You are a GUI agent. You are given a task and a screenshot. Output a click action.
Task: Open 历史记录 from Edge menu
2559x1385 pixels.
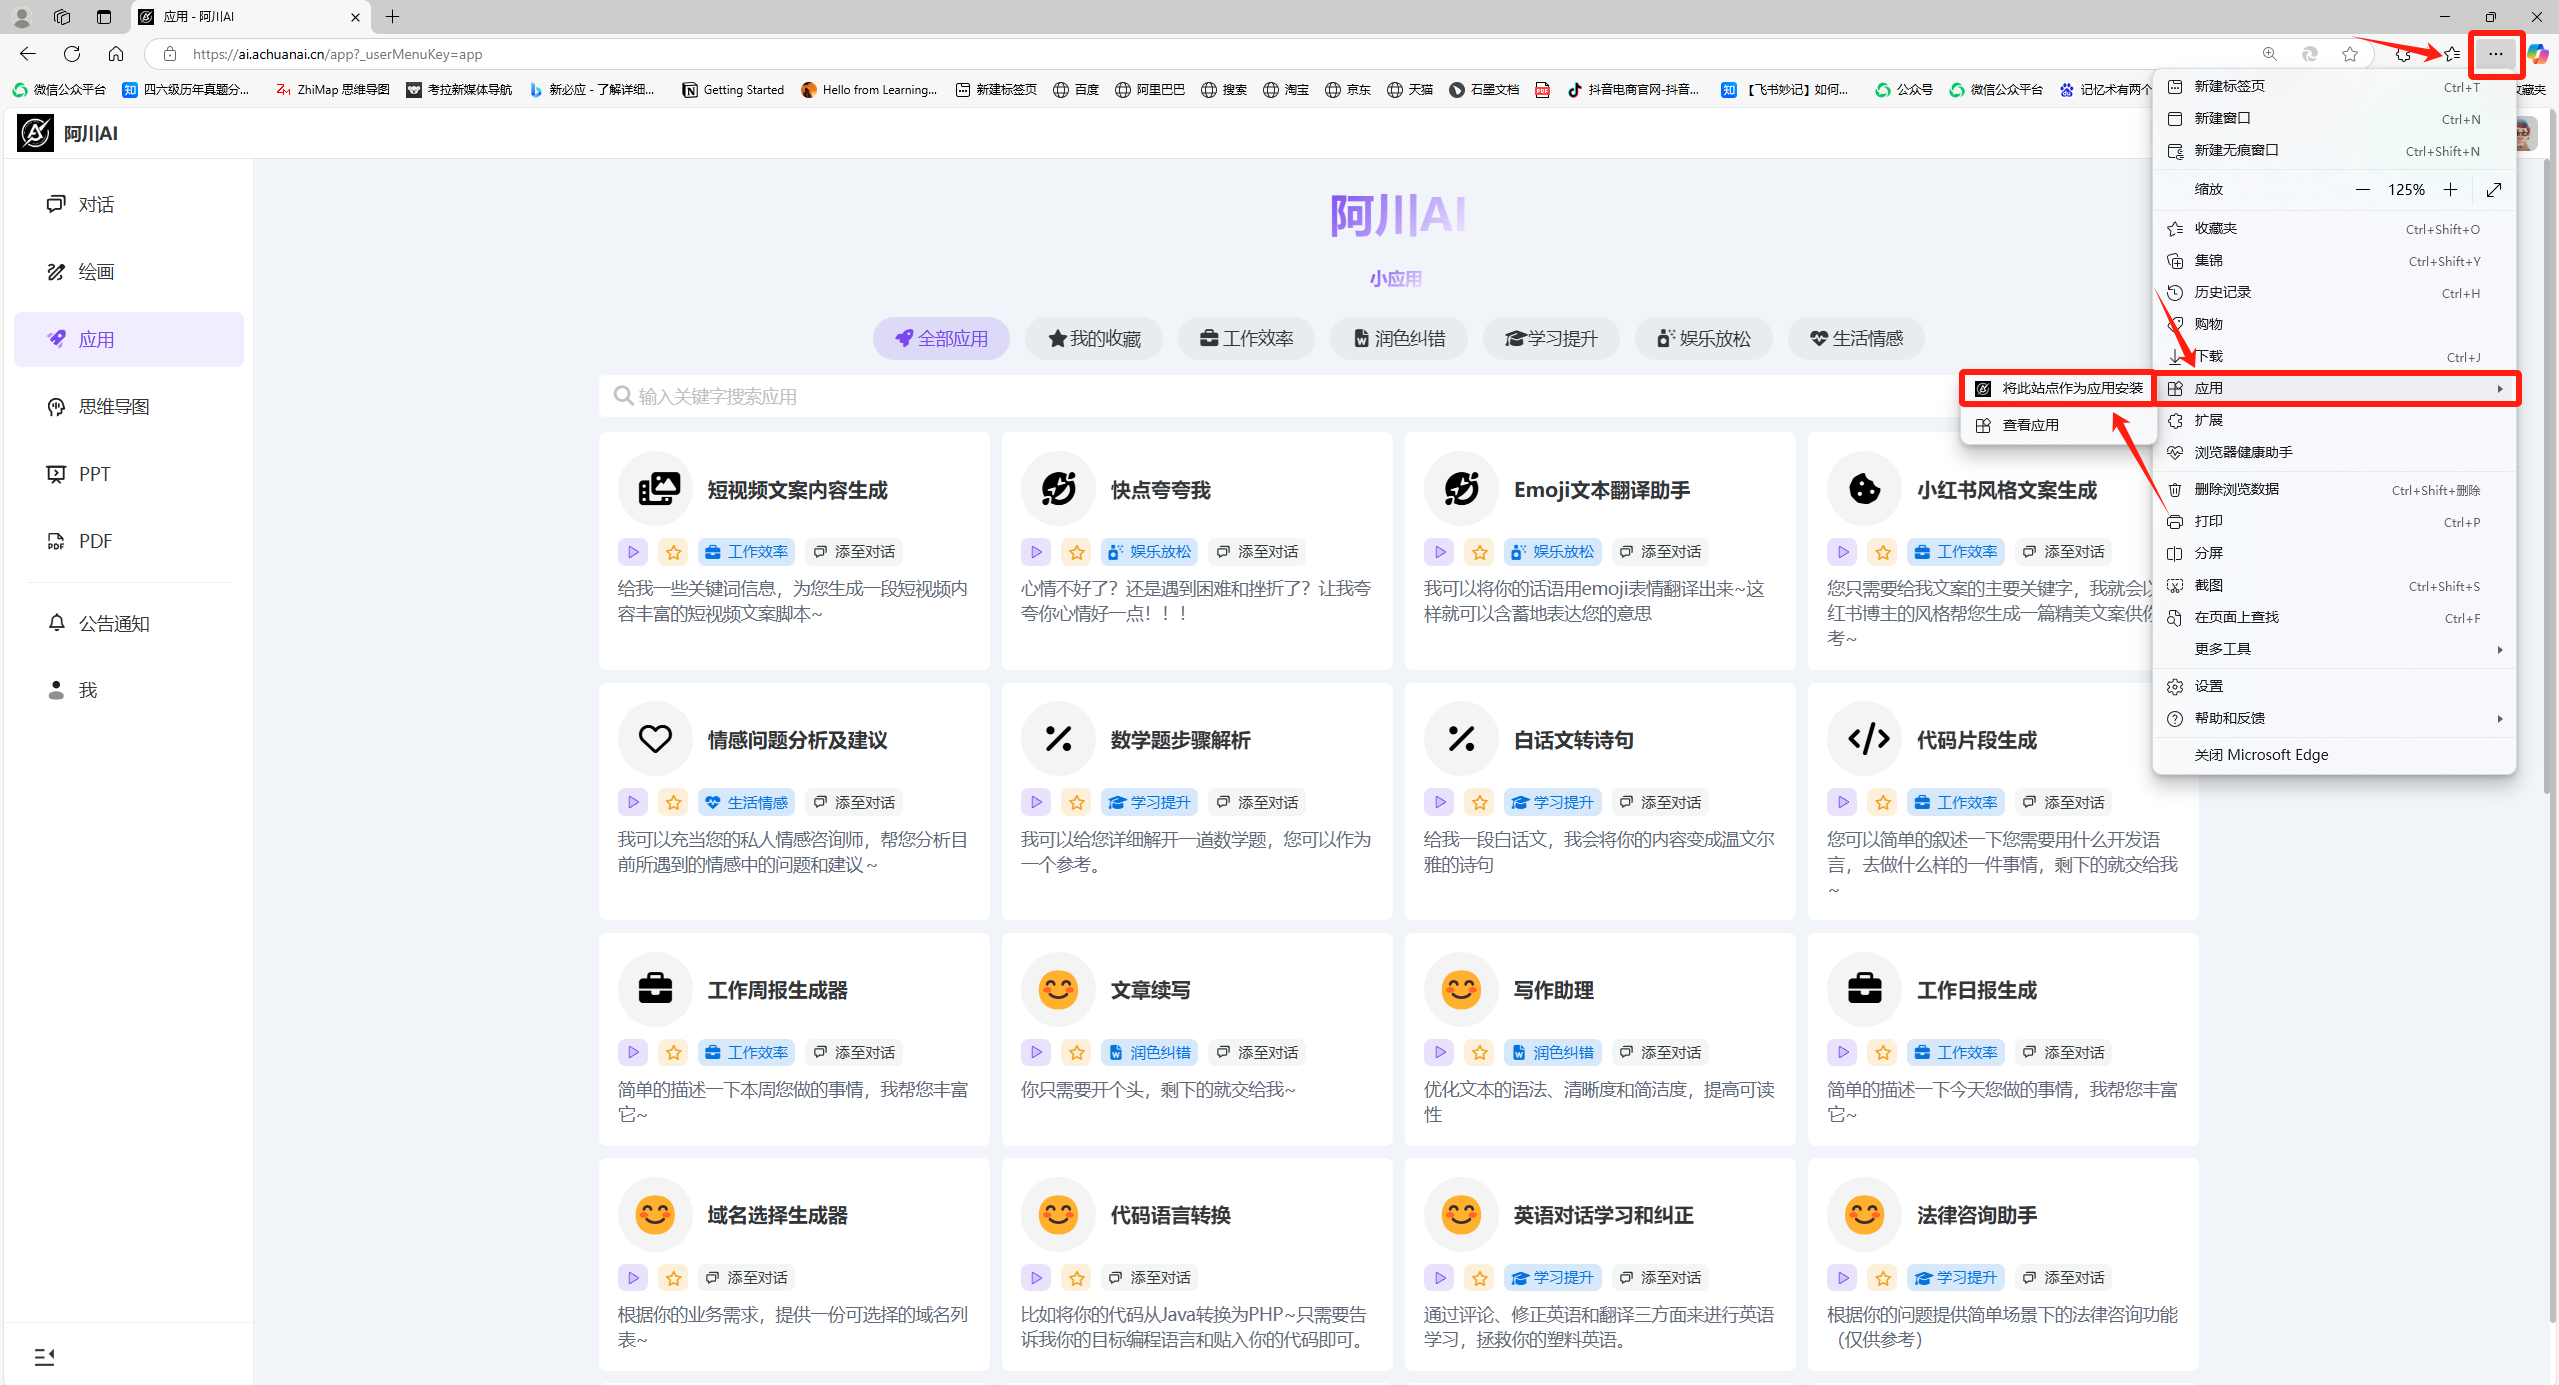point(2335,292)
